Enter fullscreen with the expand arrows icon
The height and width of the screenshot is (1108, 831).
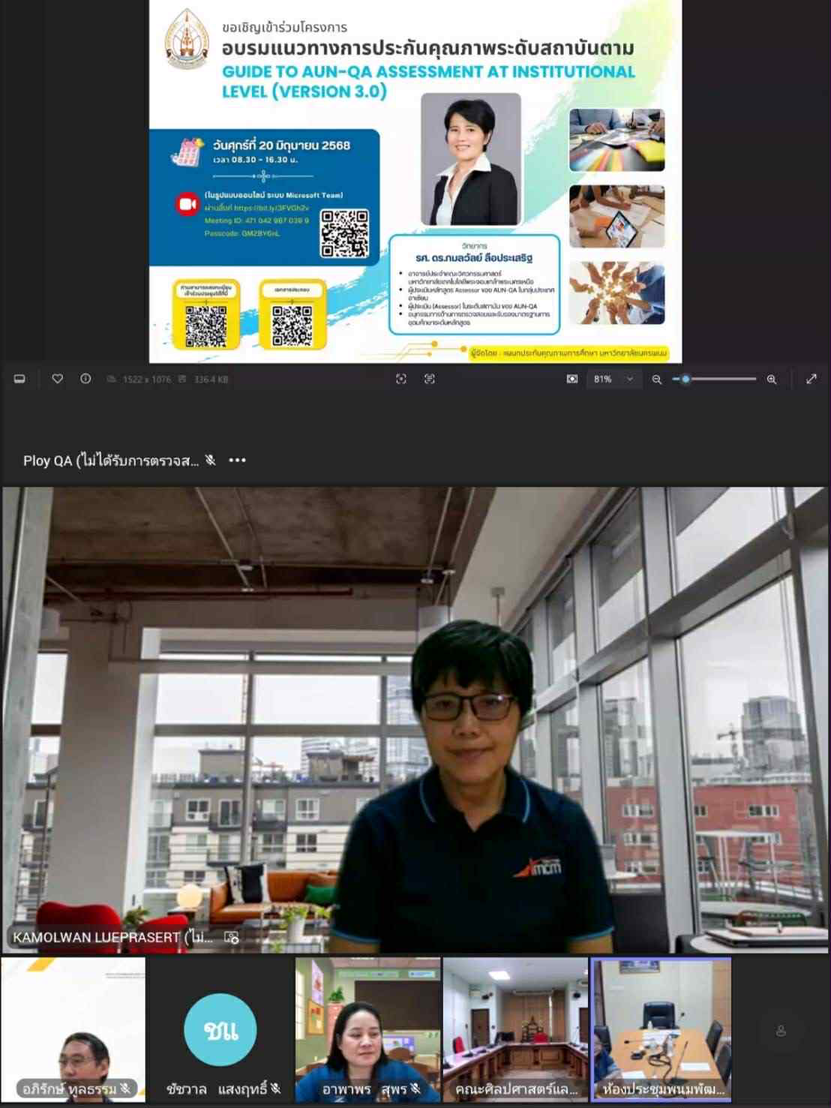pos(811,379)
